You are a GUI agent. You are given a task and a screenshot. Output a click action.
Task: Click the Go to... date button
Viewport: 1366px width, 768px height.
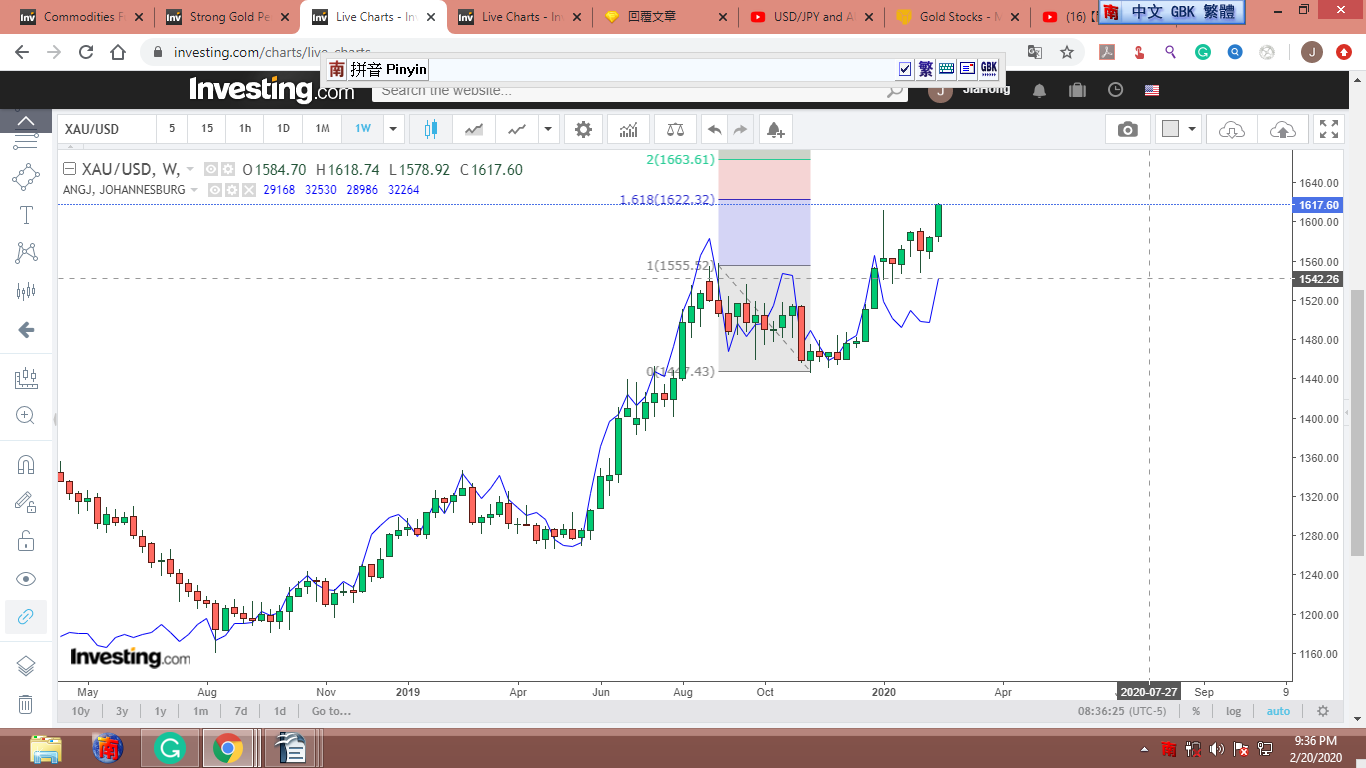pyautogui.click(x=331, y=711)
